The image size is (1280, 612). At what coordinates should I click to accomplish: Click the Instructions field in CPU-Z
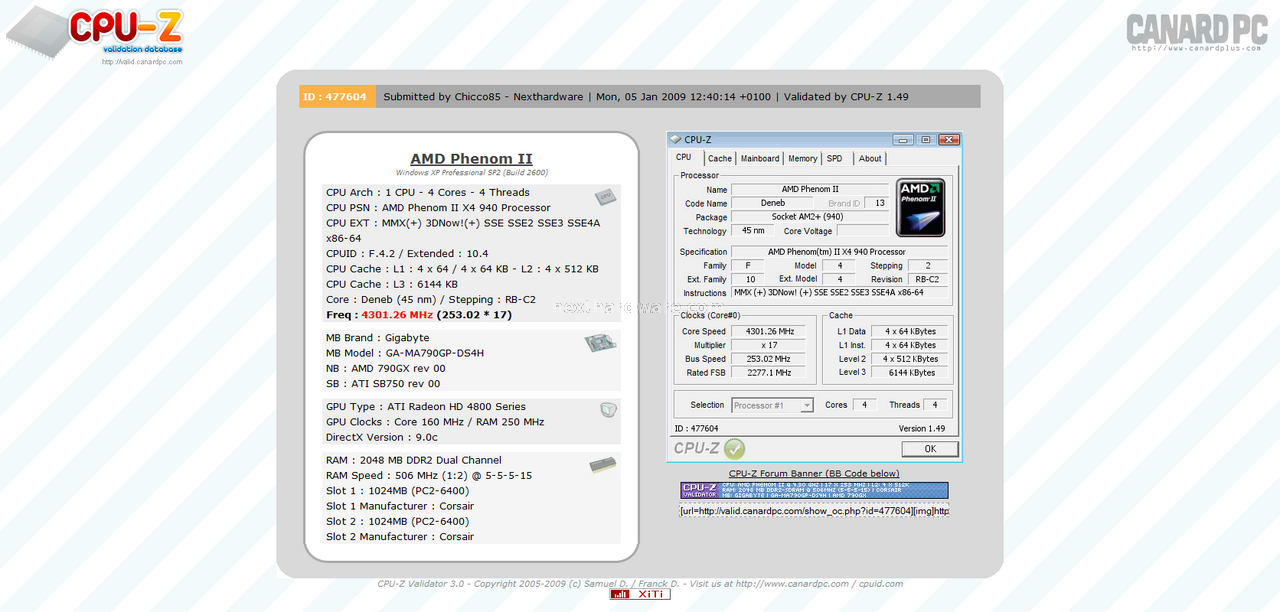839,293
